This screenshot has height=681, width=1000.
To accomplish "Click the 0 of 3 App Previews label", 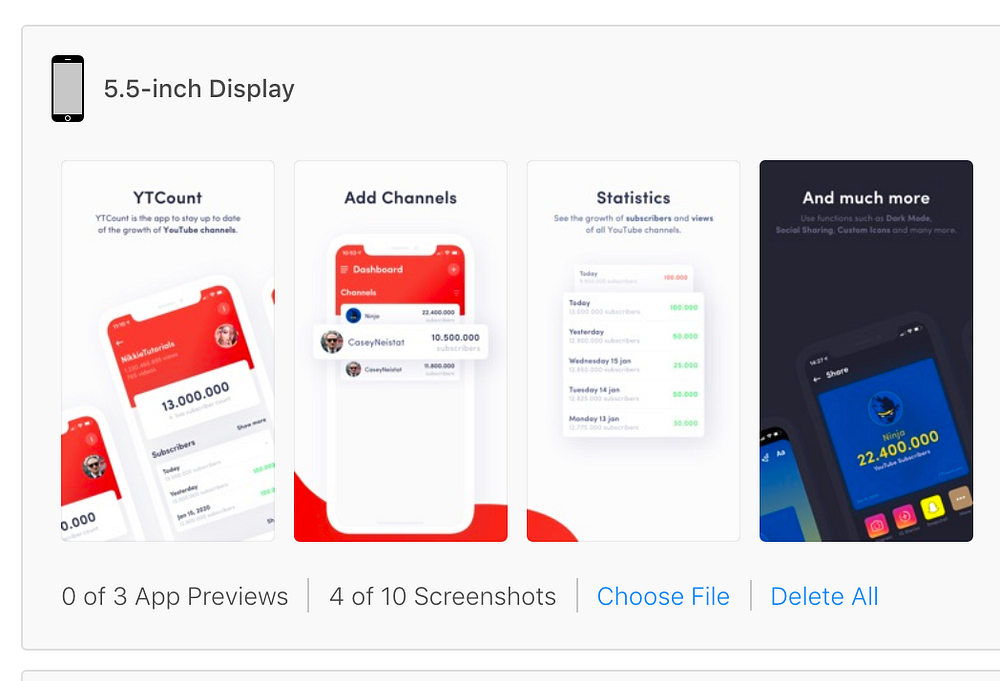I will [x=175, y=596].
